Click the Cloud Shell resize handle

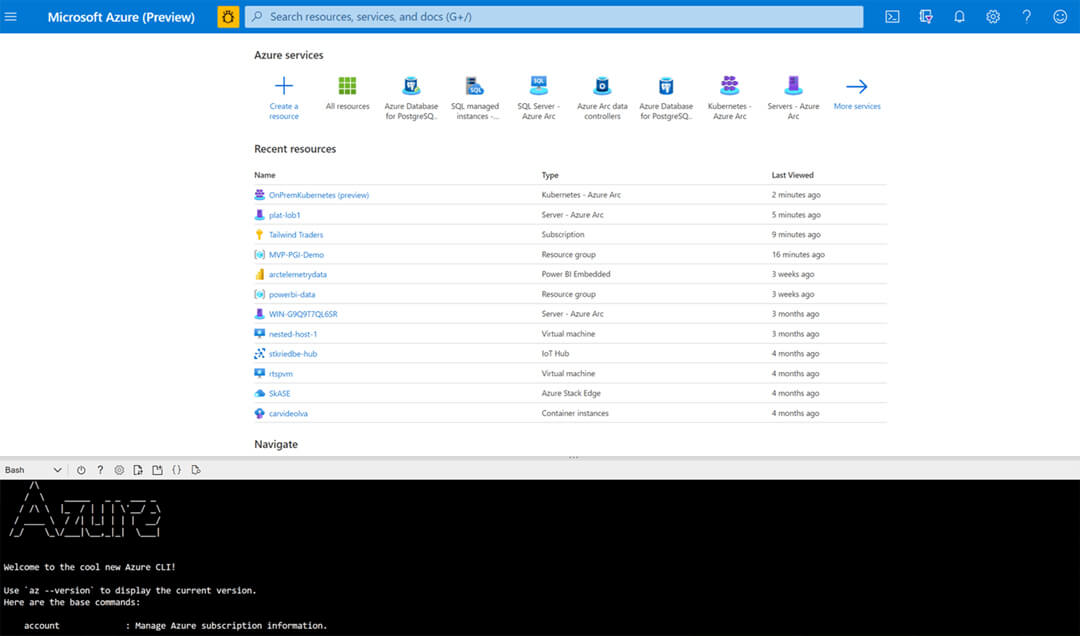(x=574, y=457)
